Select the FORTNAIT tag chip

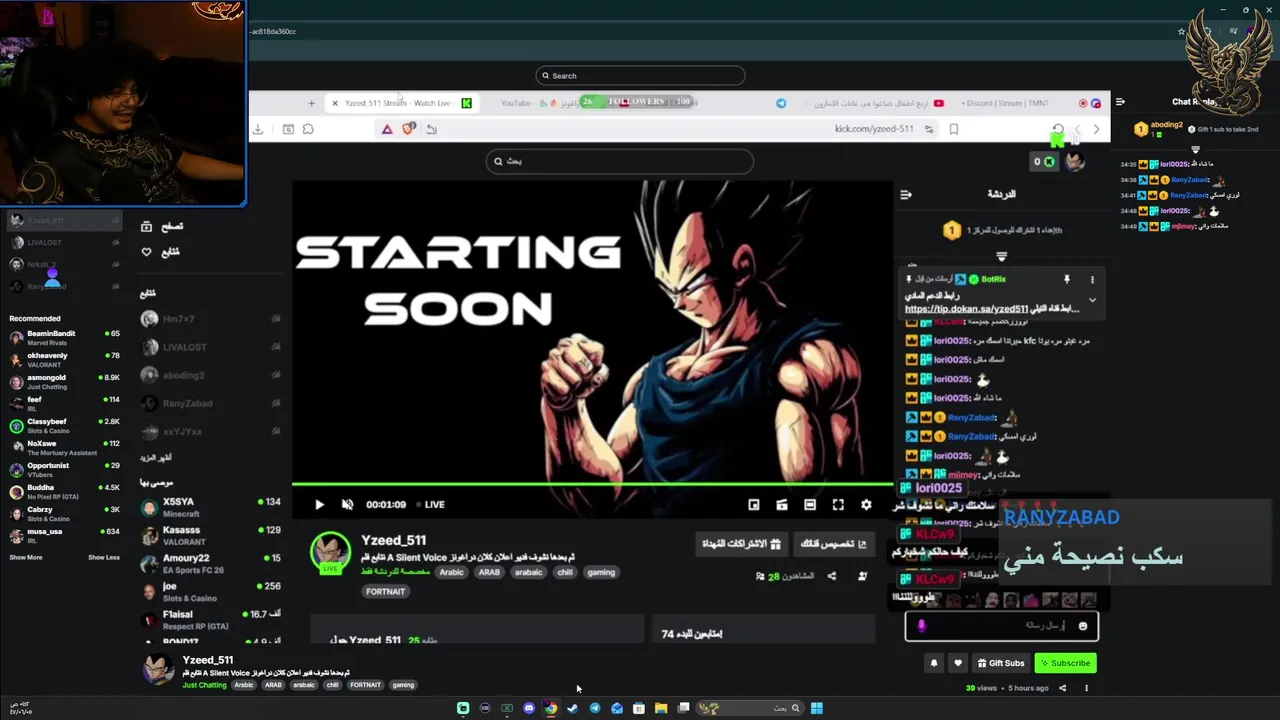(386, 591)
